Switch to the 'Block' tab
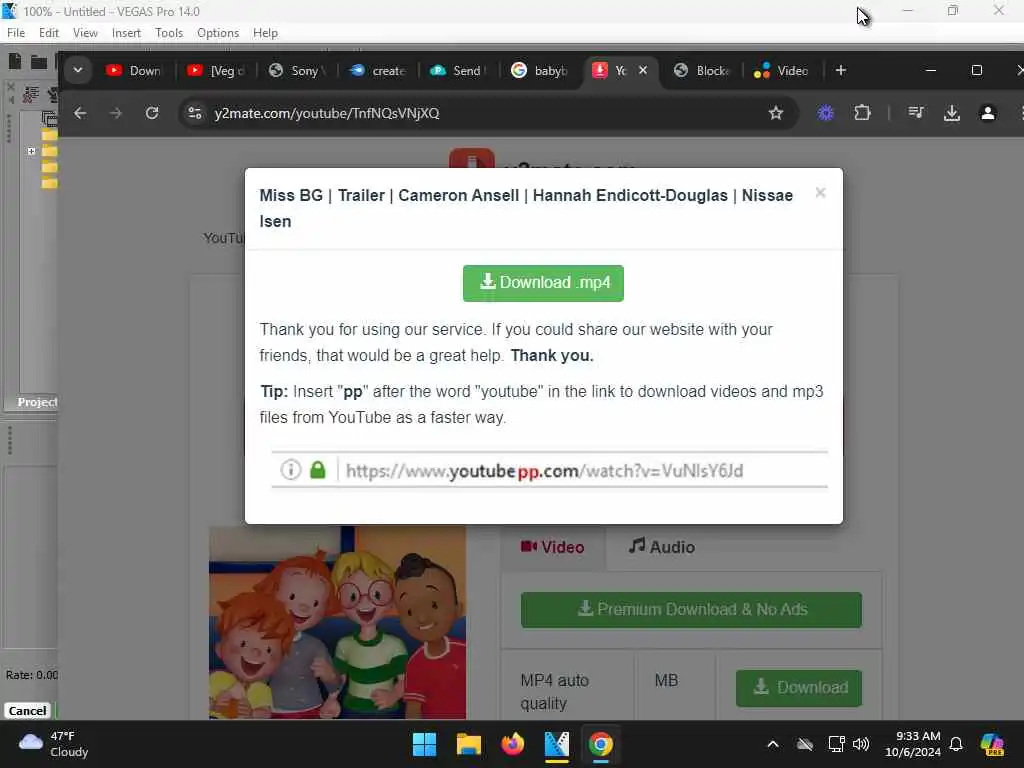Image resolution: width=1024 pixels, height=768 pixels. pyautogui.click(x=703, y=71)
